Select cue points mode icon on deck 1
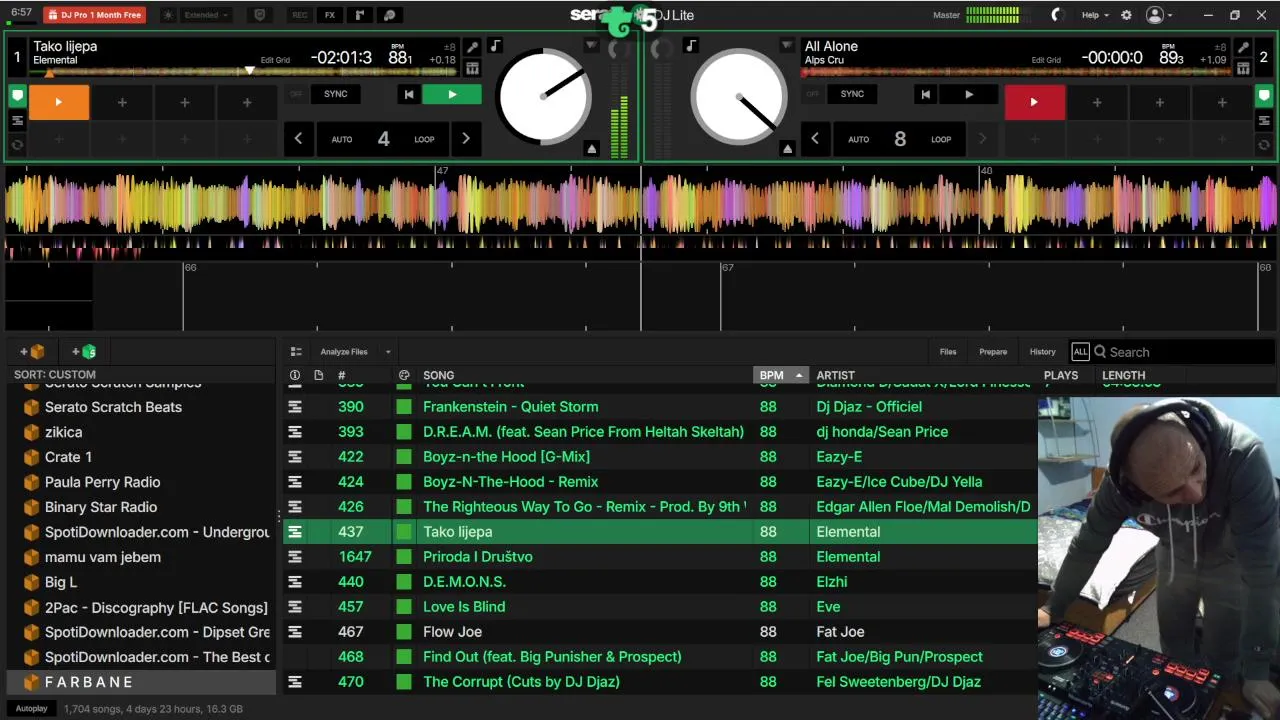1280x720 pixels. click(x=17, y=96)
